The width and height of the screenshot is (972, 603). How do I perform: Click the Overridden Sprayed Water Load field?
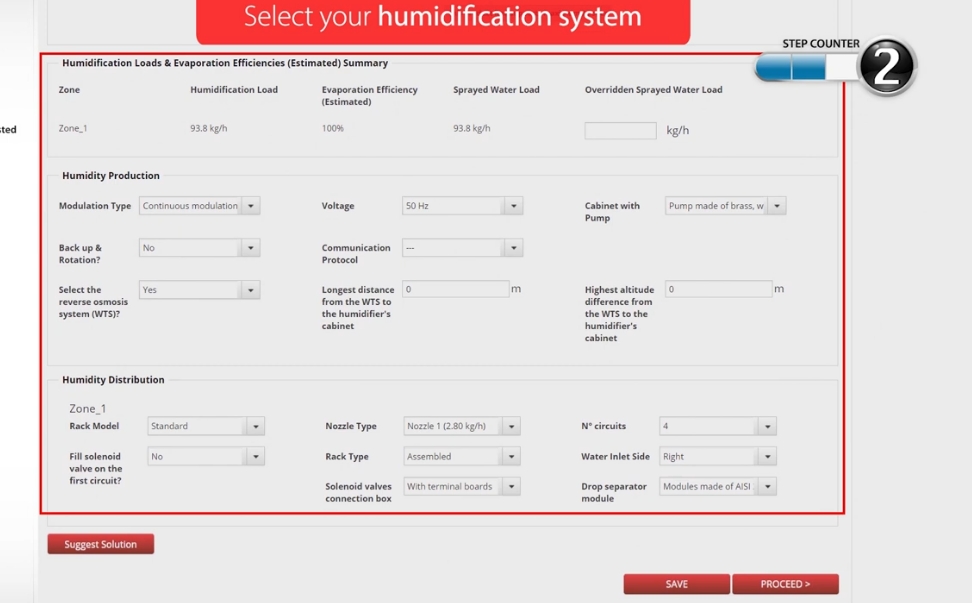pos(620,130)
